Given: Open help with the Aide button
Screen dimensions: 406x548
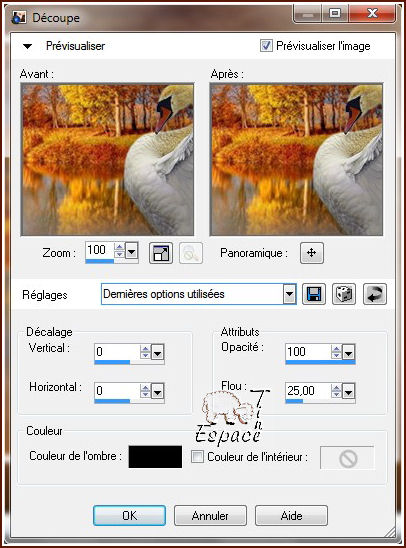Looking at the screenshot, I should click(291, 515).
